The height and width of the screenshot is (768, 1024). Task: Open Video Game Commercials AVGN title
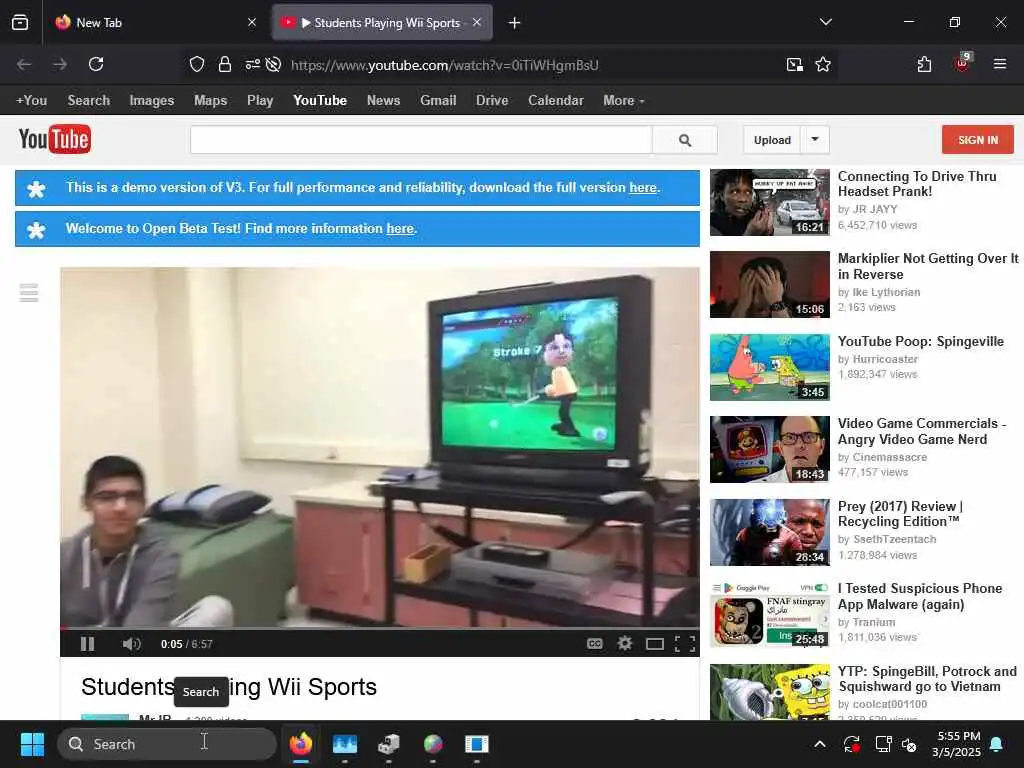point(921,431)
